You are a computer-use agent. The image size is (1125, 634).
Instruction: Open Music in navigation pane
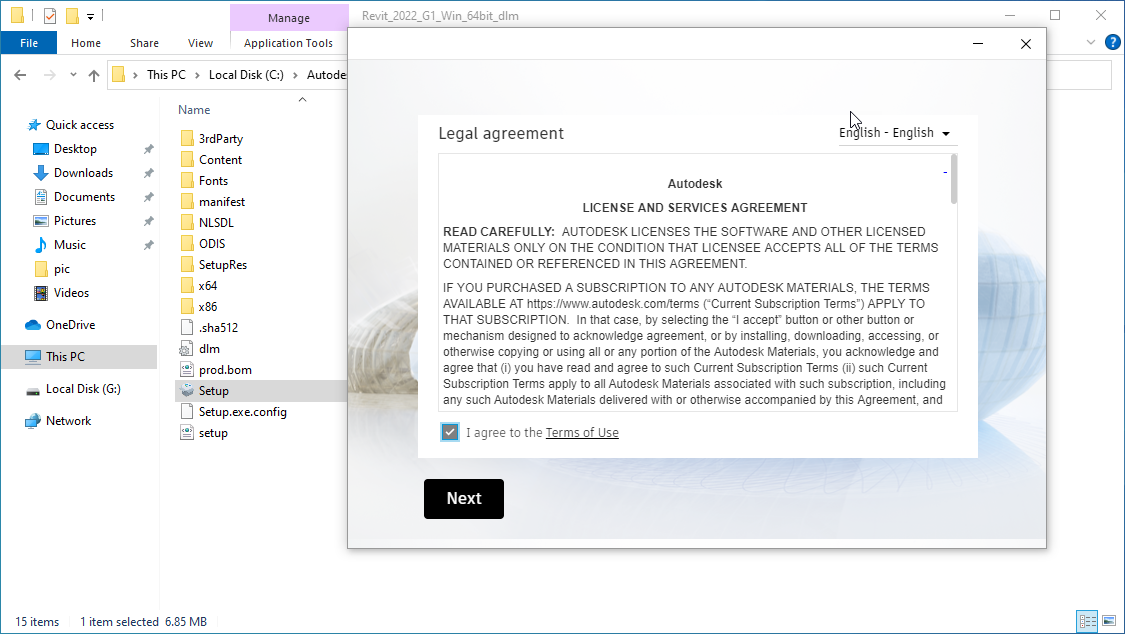tap(70, 245)
